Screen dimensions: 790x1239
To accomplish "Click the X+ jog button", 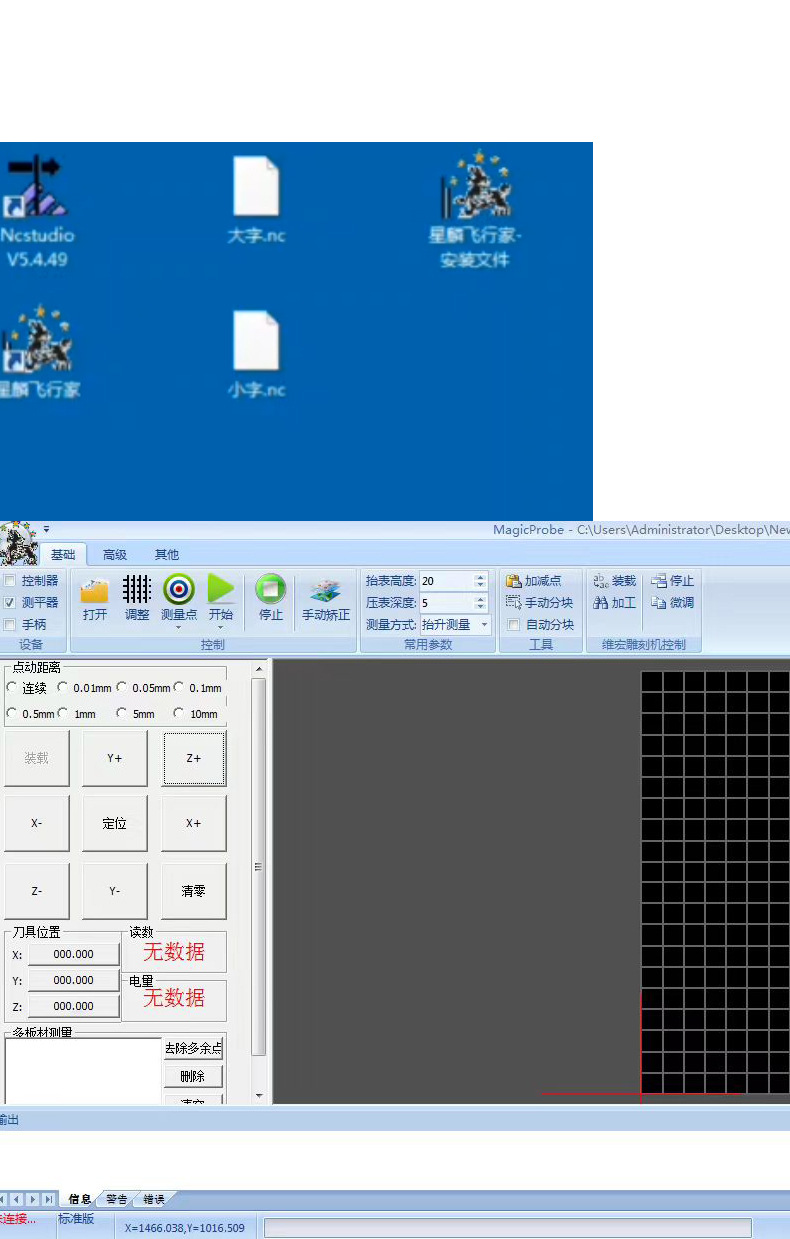I will [x=194, y=824].
